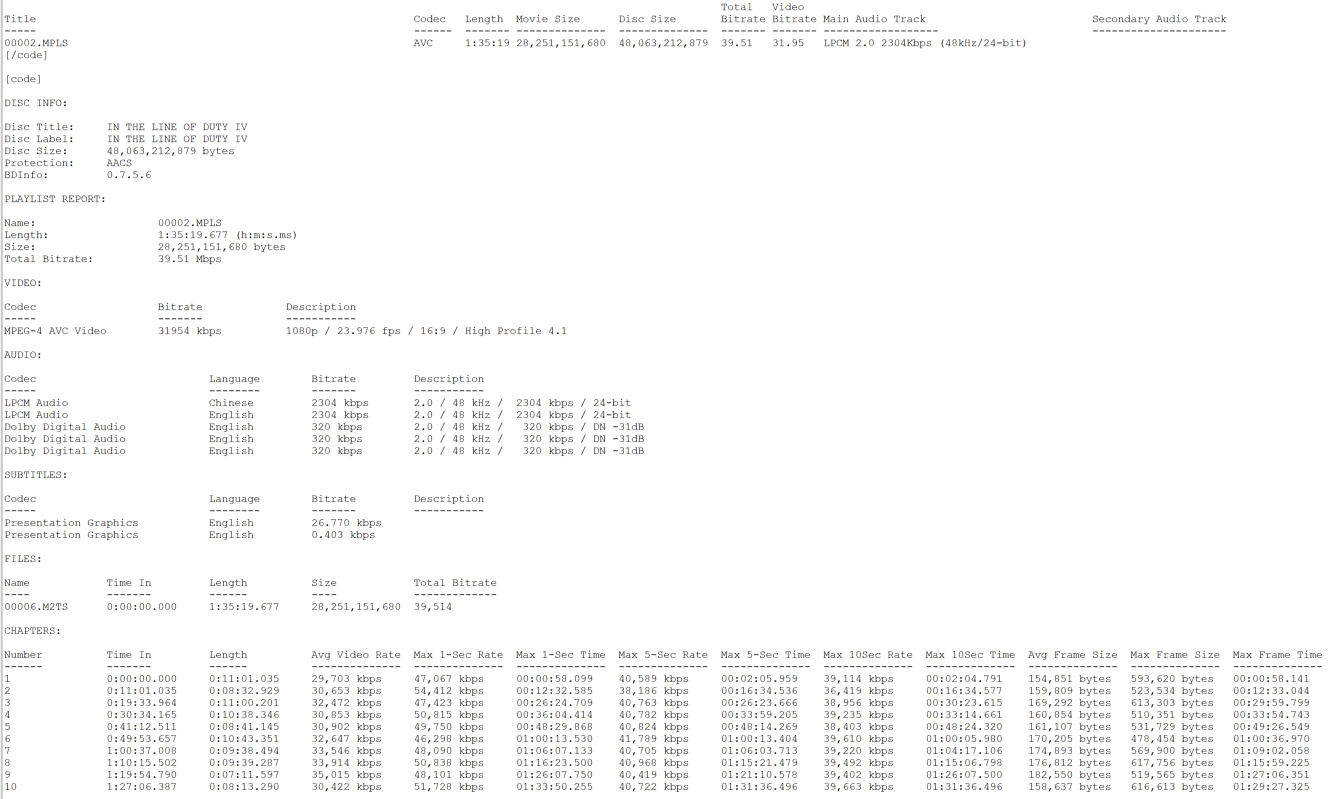Click the CHAPTERS: section heading
1330x799 pixels.
tap(32, 631)
